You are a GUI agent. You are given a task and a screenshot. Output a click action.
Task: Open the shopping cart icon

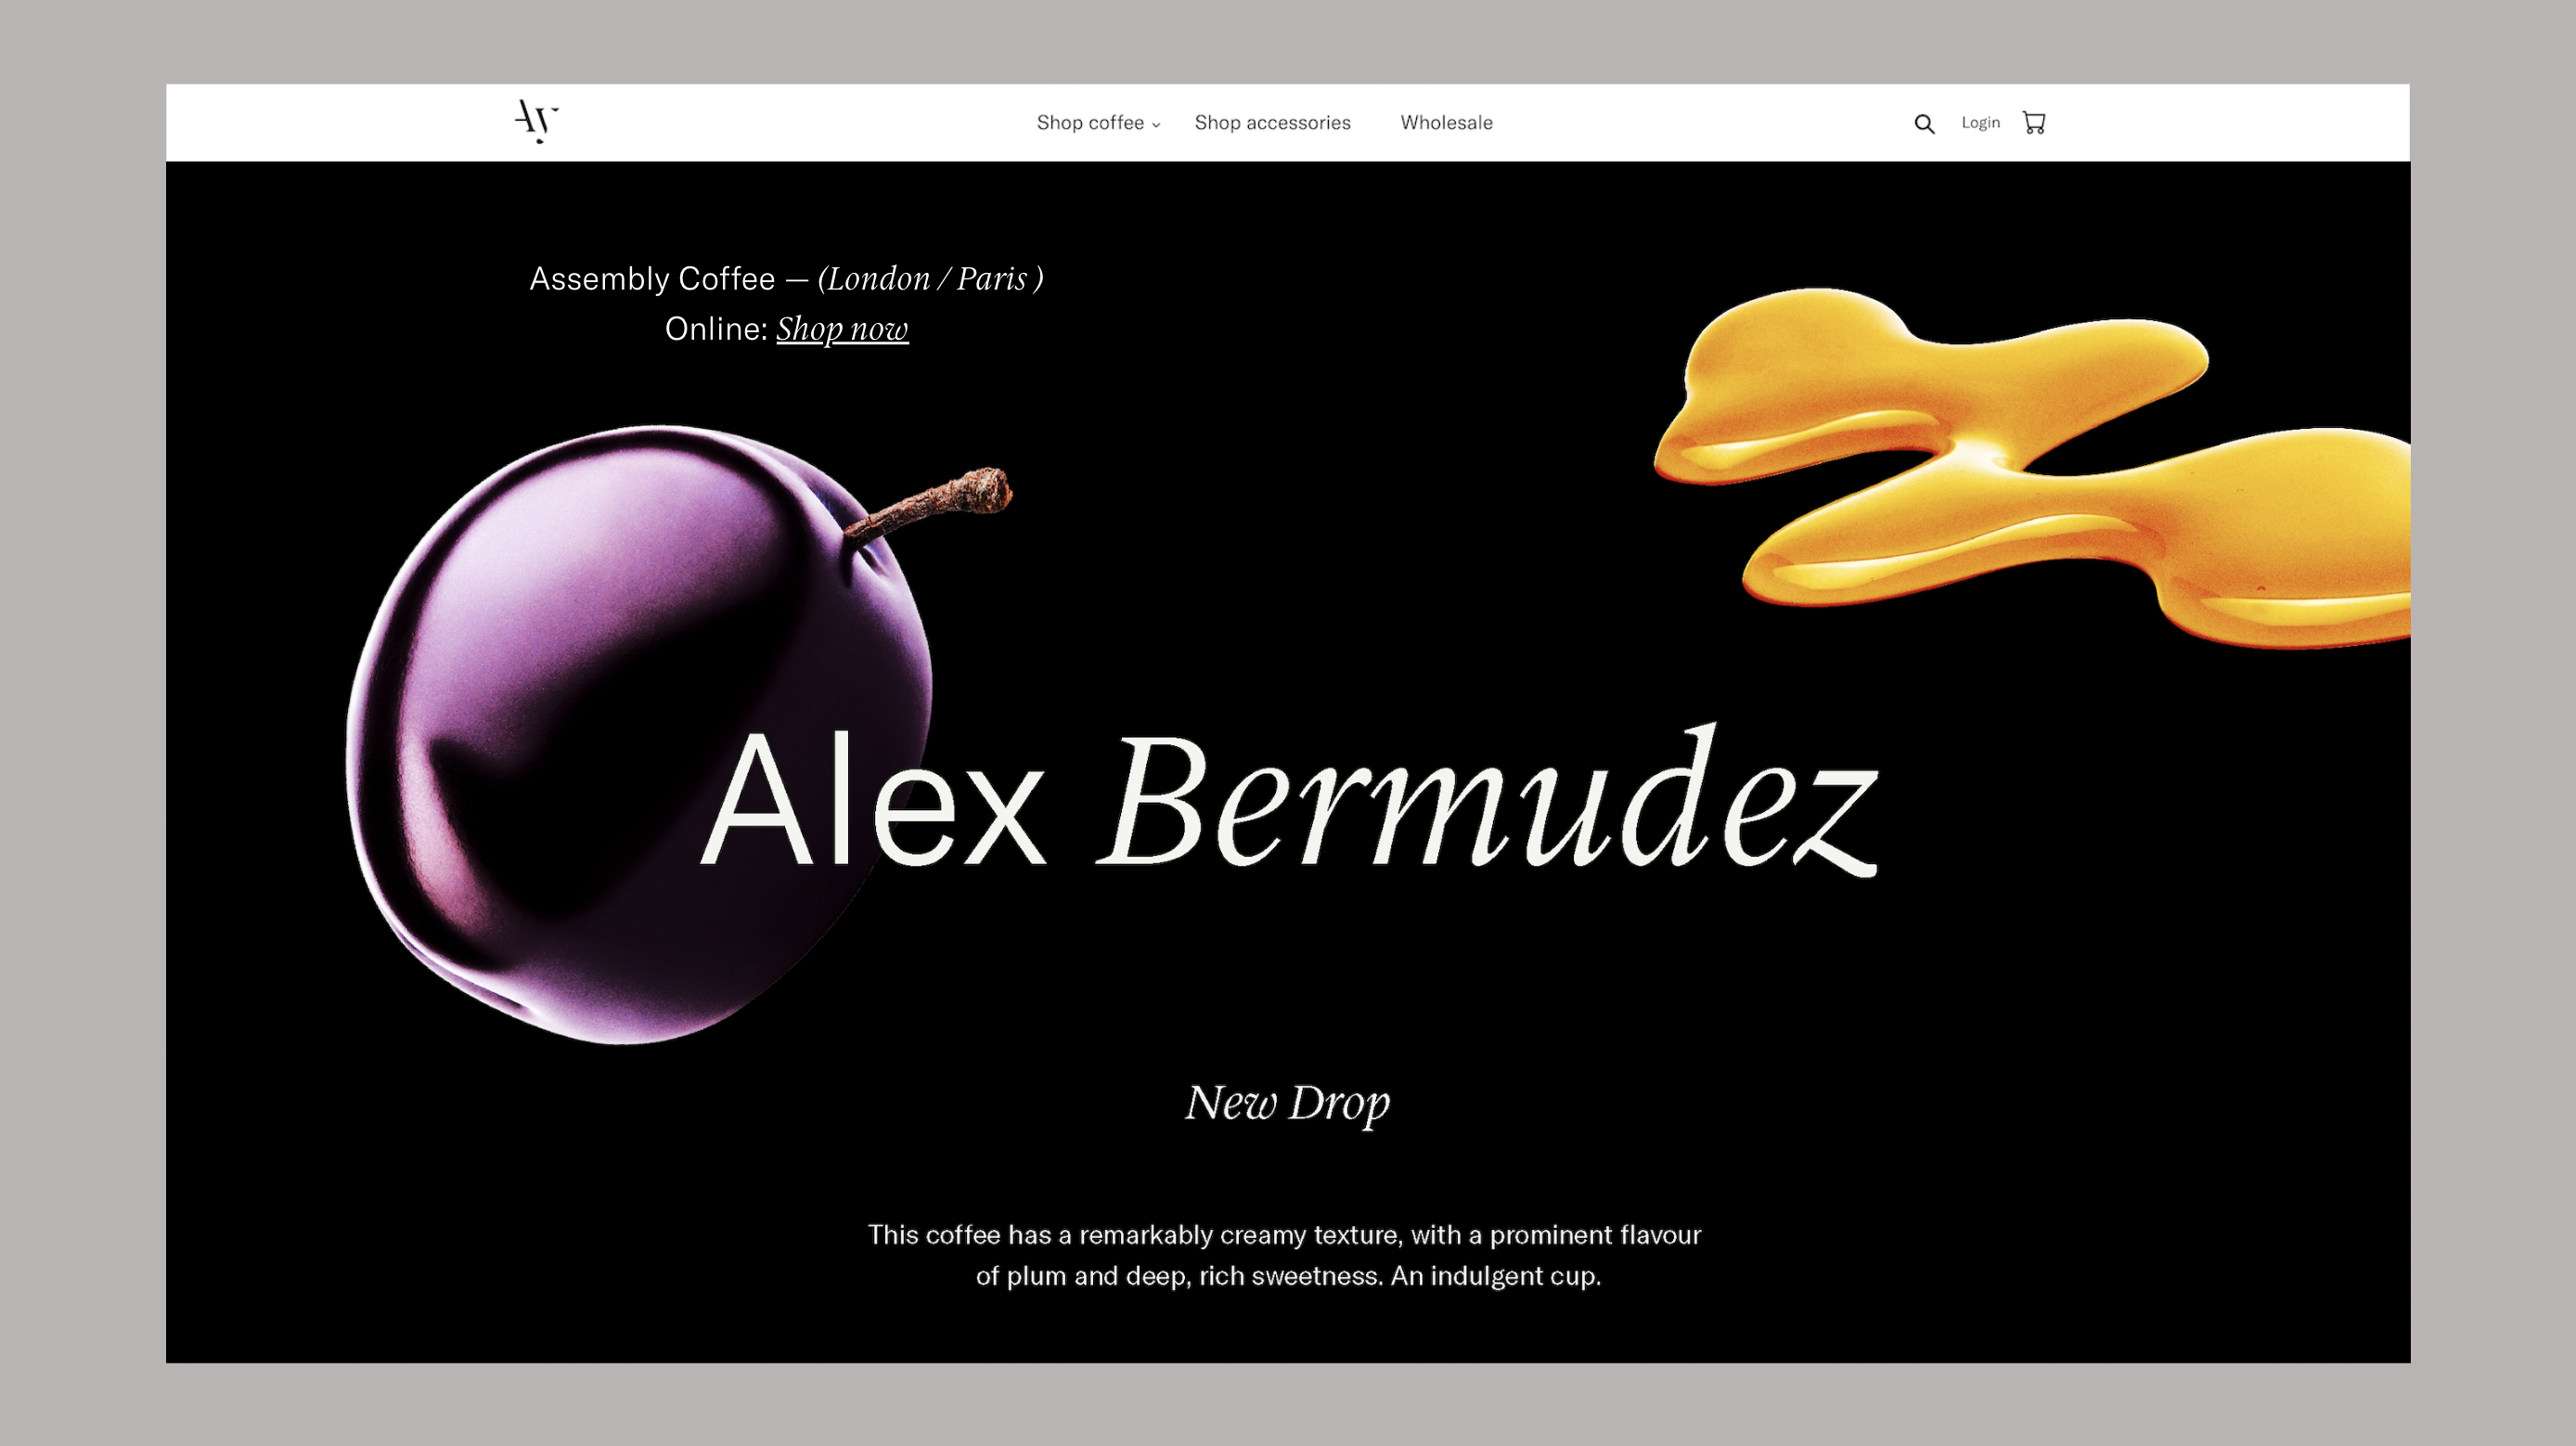[x=2034, y=123]
